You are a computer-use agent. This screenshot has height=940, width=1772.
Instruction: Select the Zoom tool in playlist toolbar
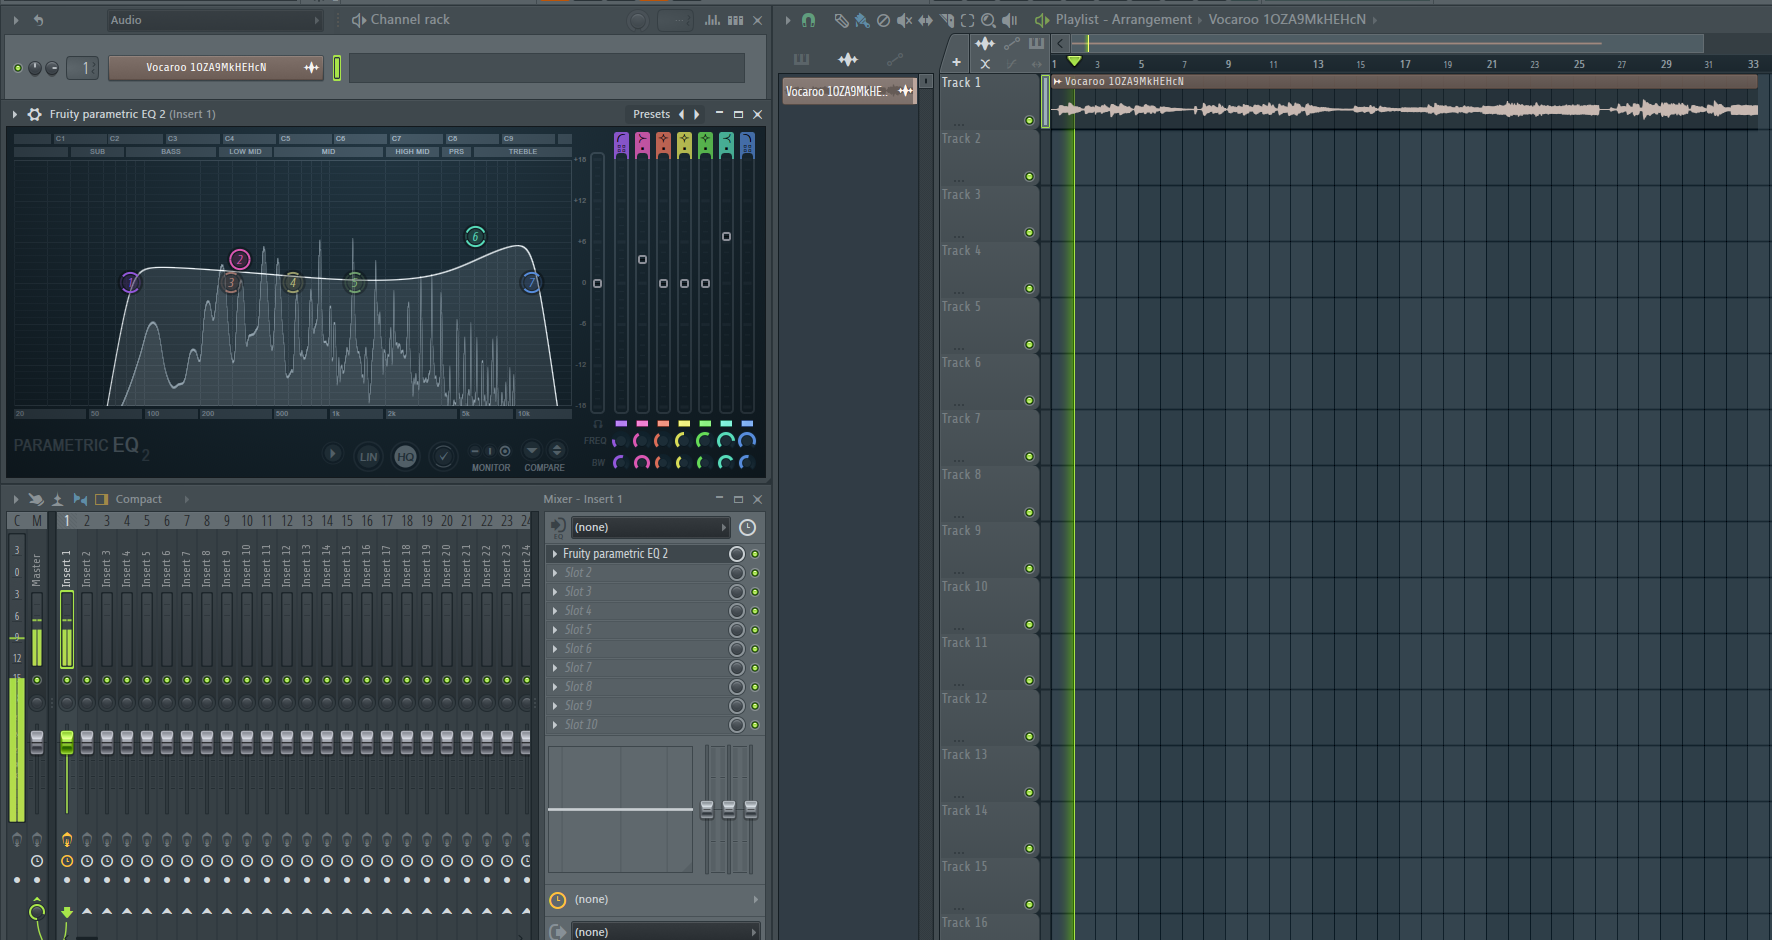(x=988, y=20)
